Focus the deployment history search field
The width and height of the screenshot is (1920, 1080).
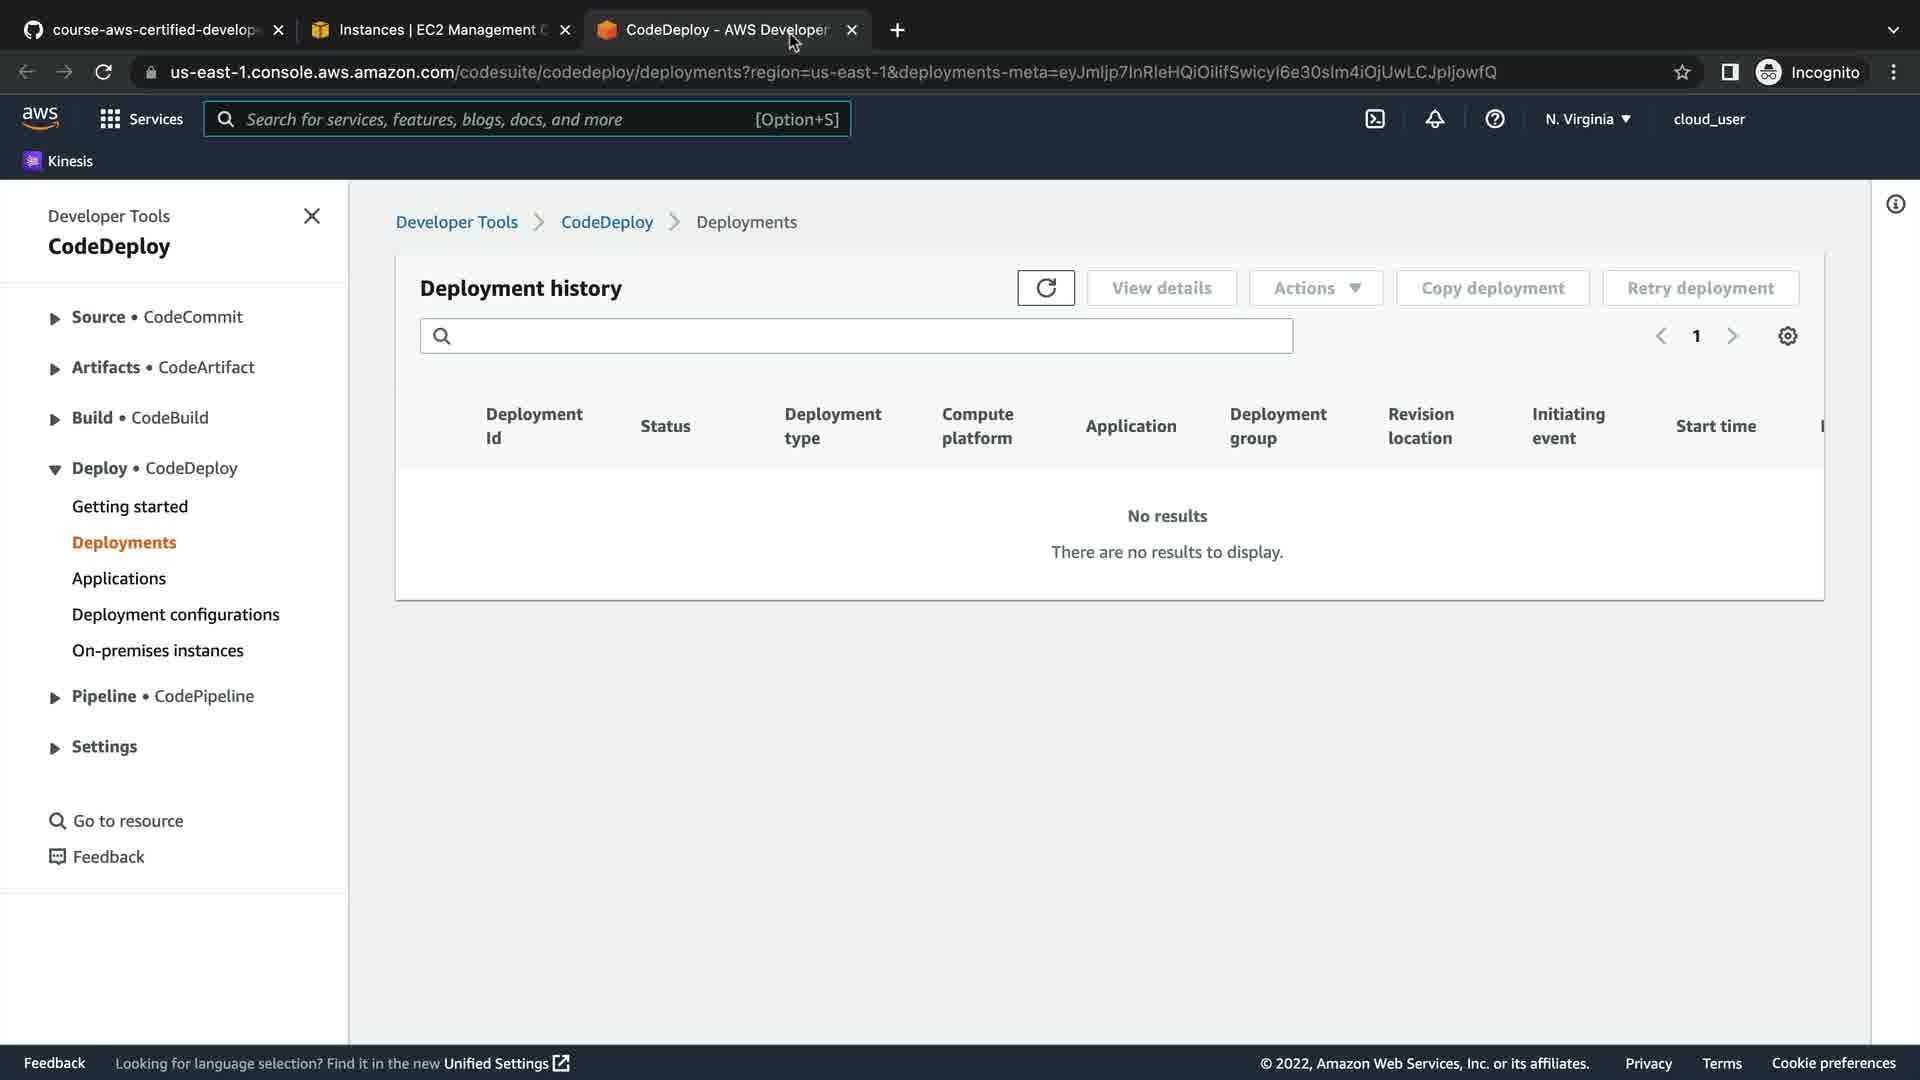[x=870, y=336]
